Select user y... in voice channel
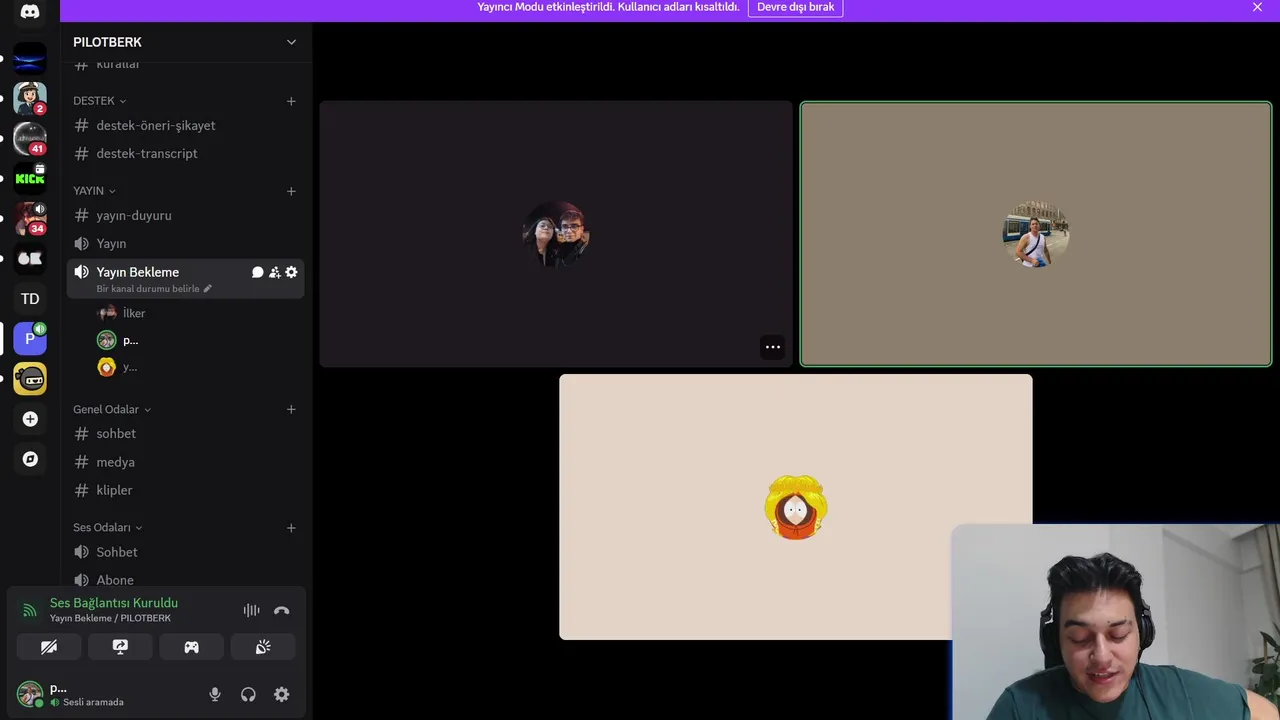The height and width of the screenshot is (720, 1280). pyautogui.click(x=198, y=367)
